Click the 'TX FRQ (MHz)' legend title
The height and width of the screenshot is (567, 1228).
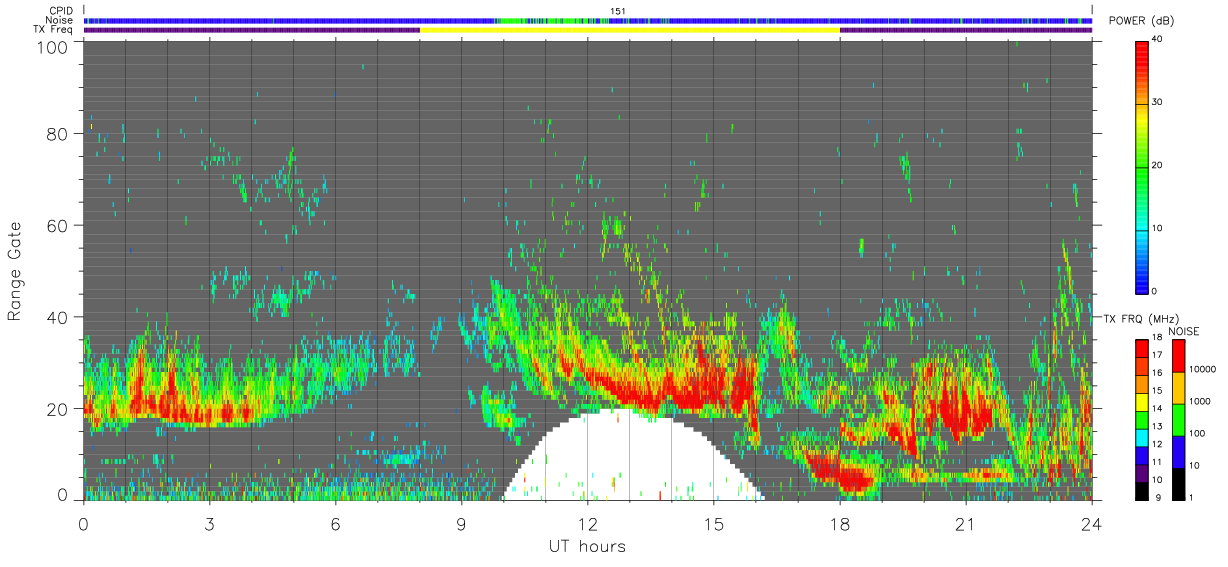(1139, 318)
